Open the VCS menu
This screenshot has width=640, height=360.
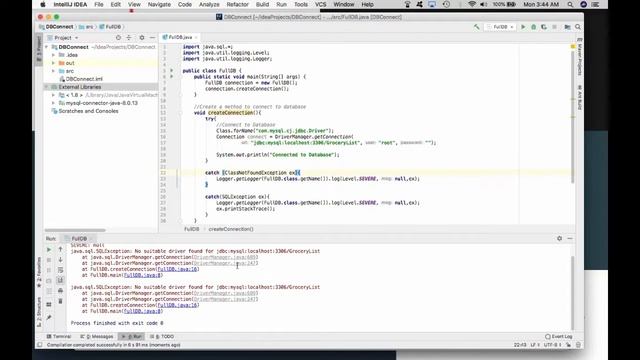pos(320,4)
